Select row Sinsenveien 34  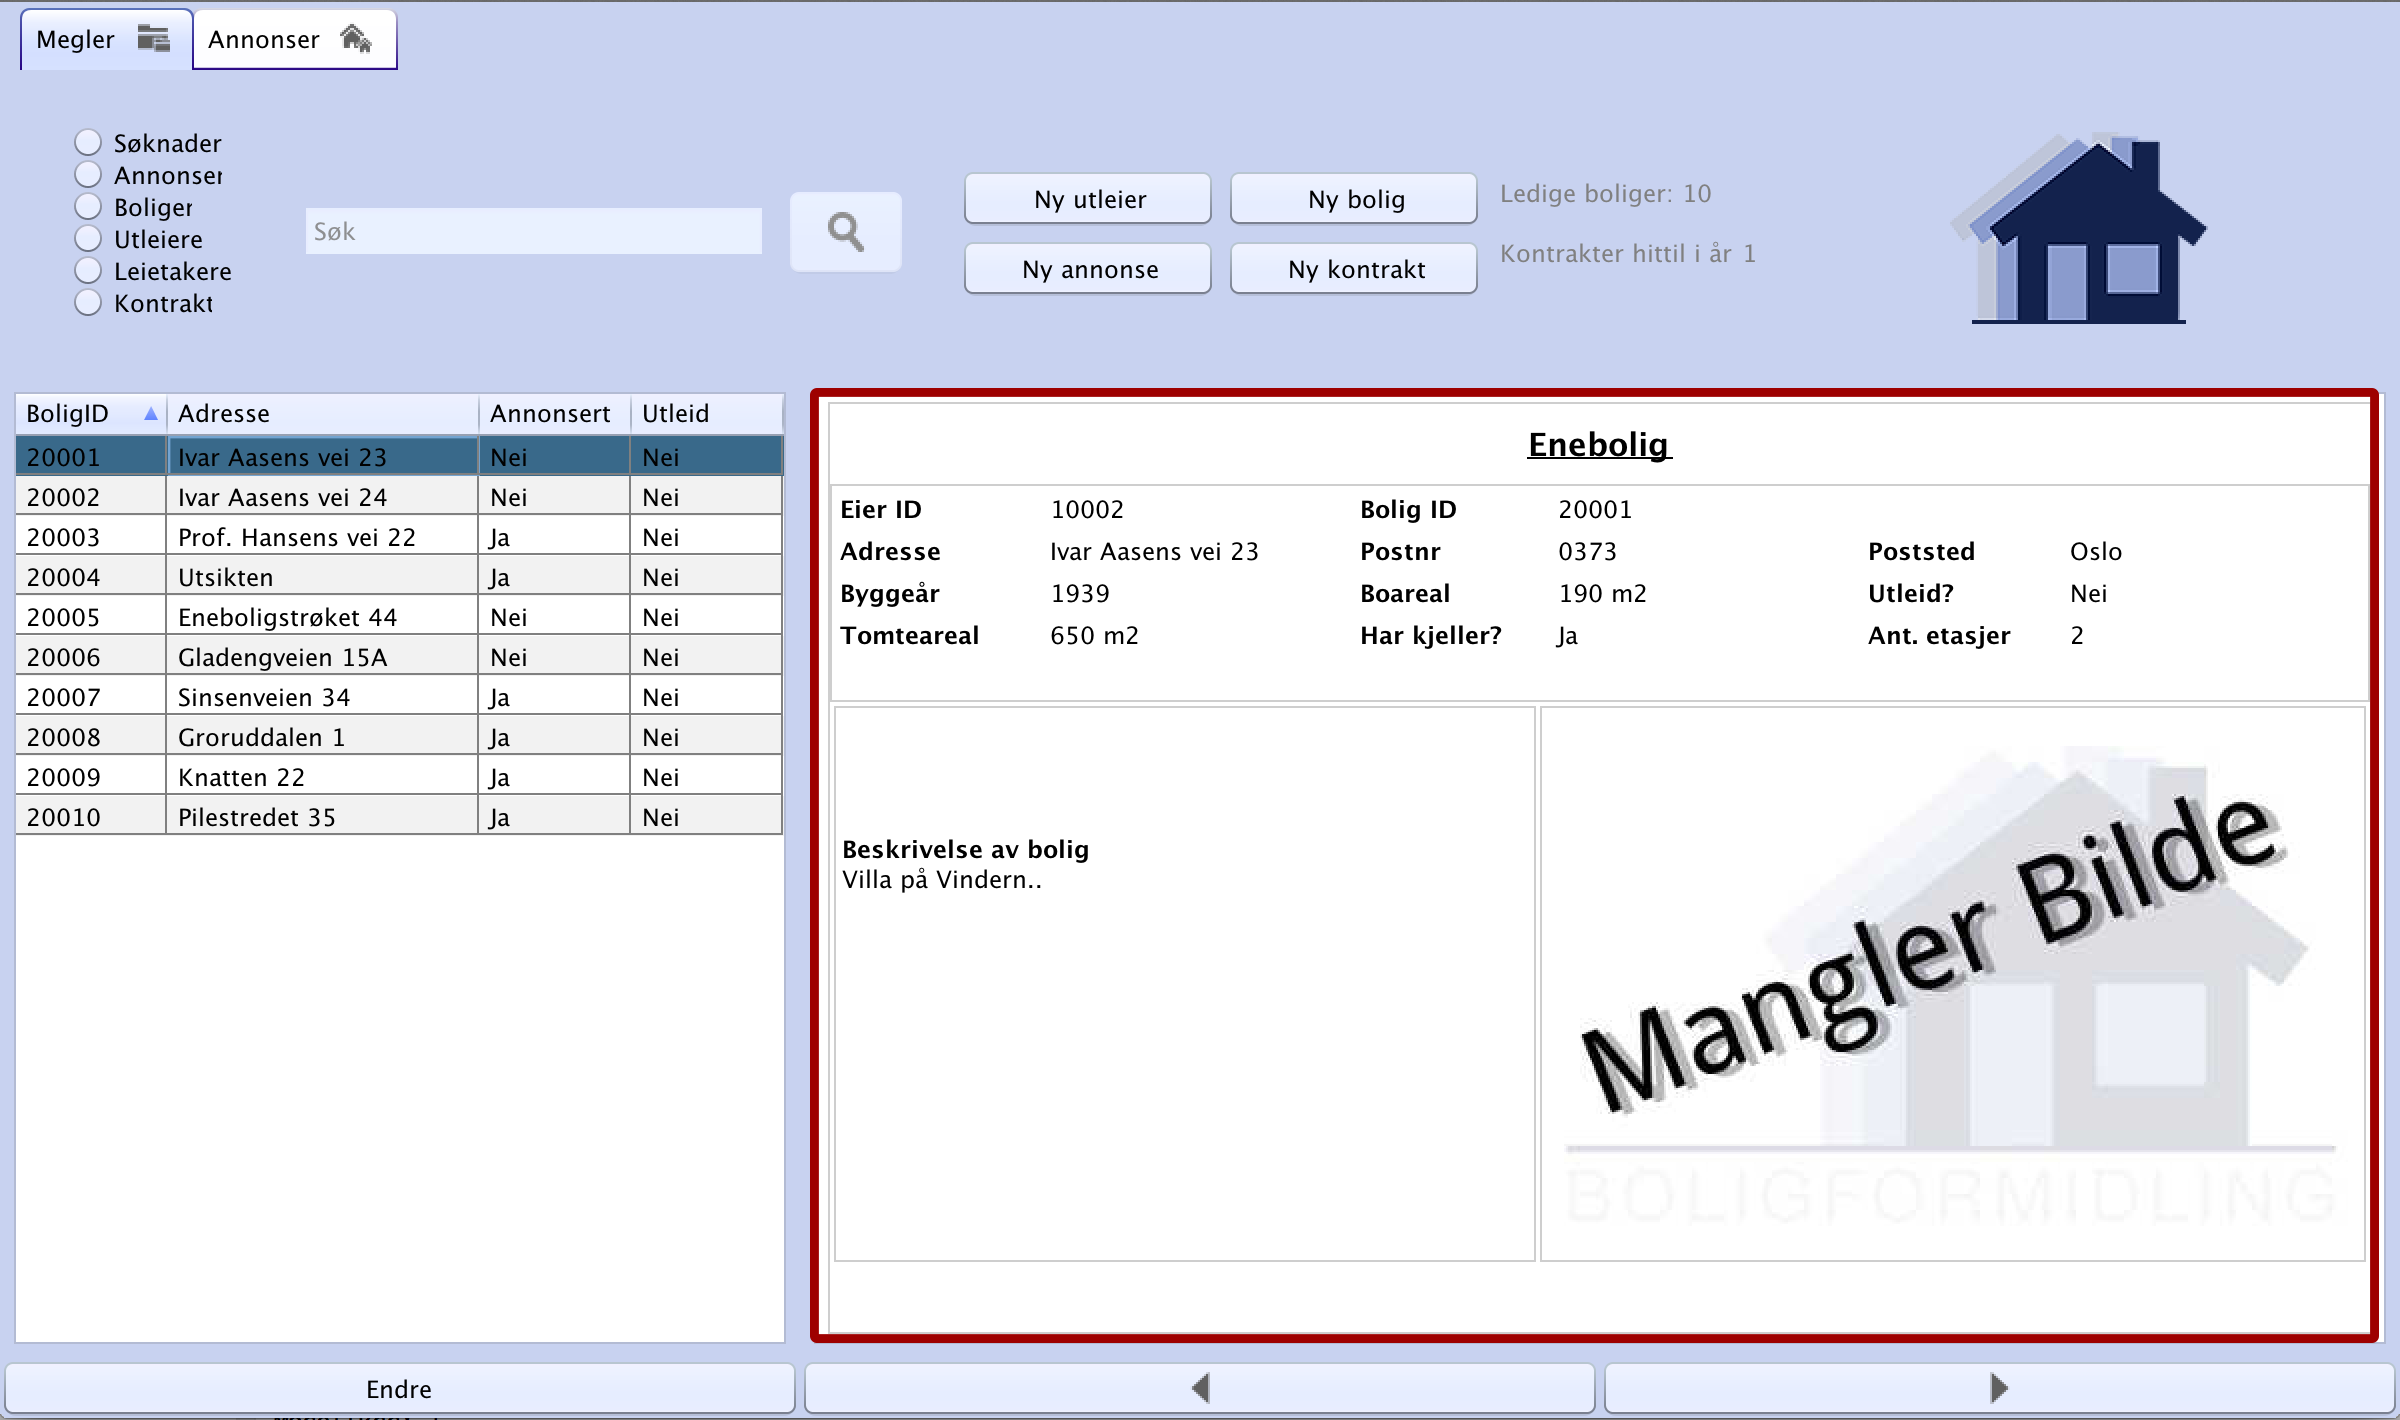tap(399, 697)
